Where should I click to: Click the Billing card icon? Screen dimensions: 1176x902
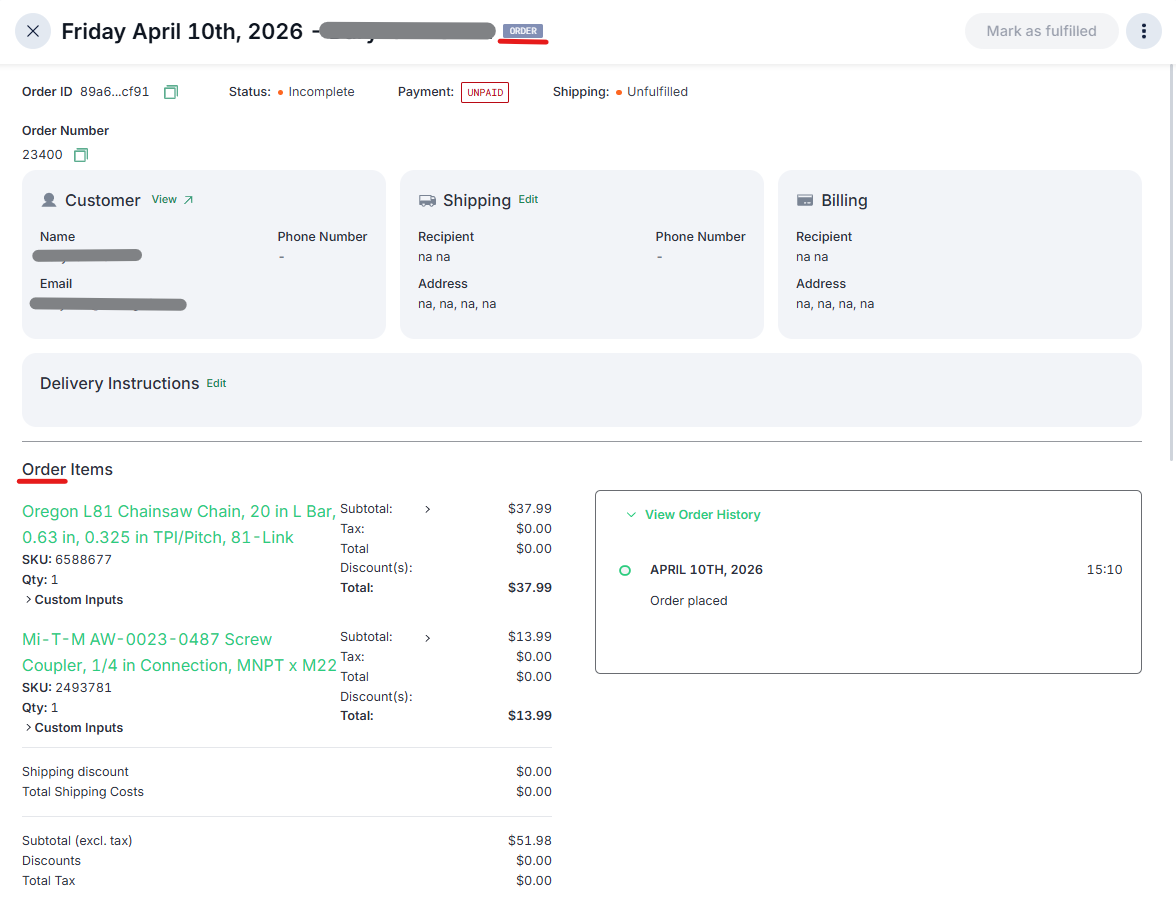pyautogui.click(x=805, y=200)
